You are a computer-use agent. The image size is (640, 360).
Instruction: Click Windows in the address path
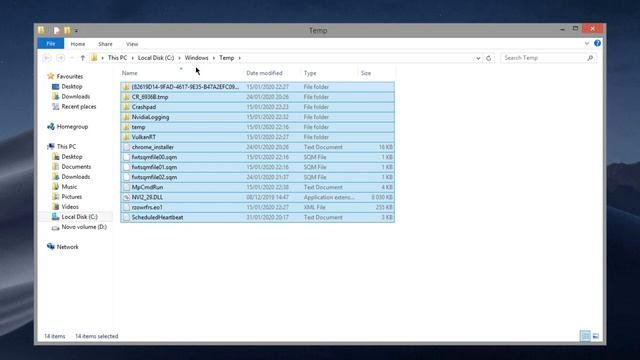(x=196, y=58)
